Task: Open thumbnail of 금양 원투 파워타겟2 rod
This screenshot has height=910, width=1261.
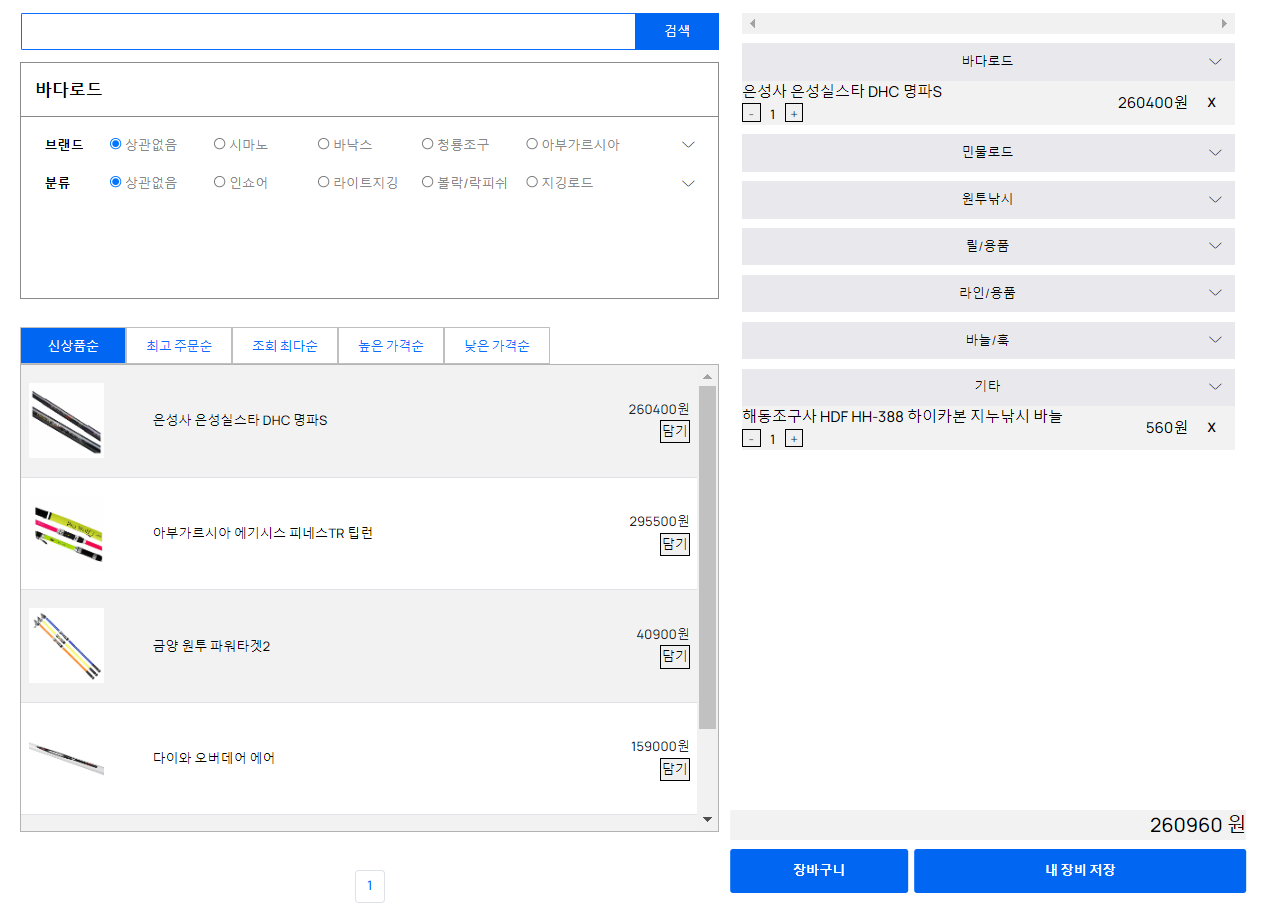Action: point(66,646)
